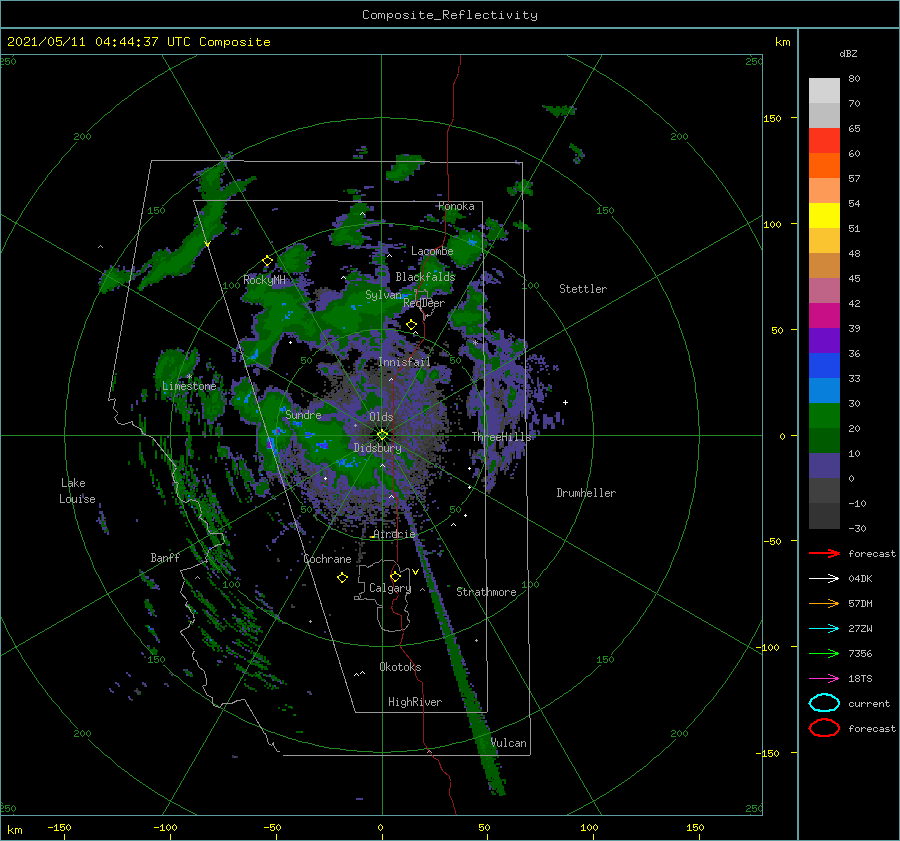Click the cyan current ellipse legend icon
This screenshot has height=841, width=900.
[x=824, y=703]
